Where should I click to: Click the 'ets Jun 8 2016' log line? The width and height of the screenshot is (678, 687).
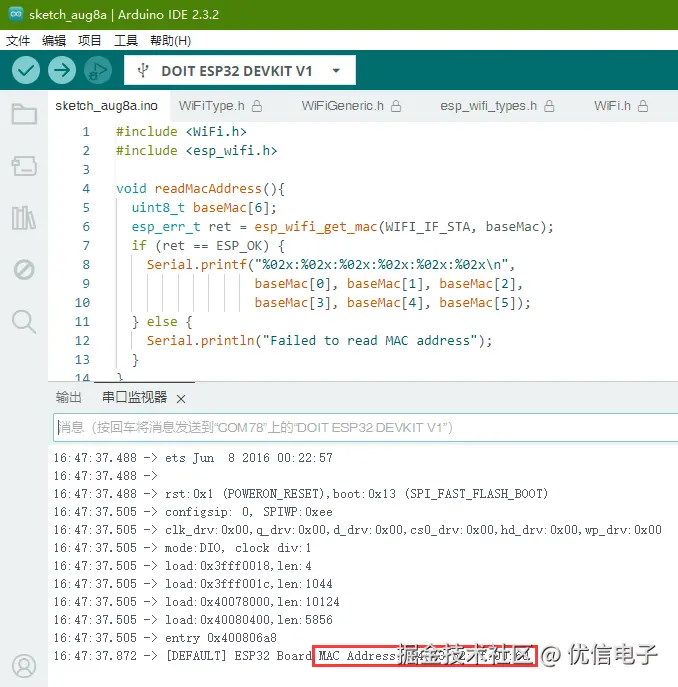(x=248, y=458)
